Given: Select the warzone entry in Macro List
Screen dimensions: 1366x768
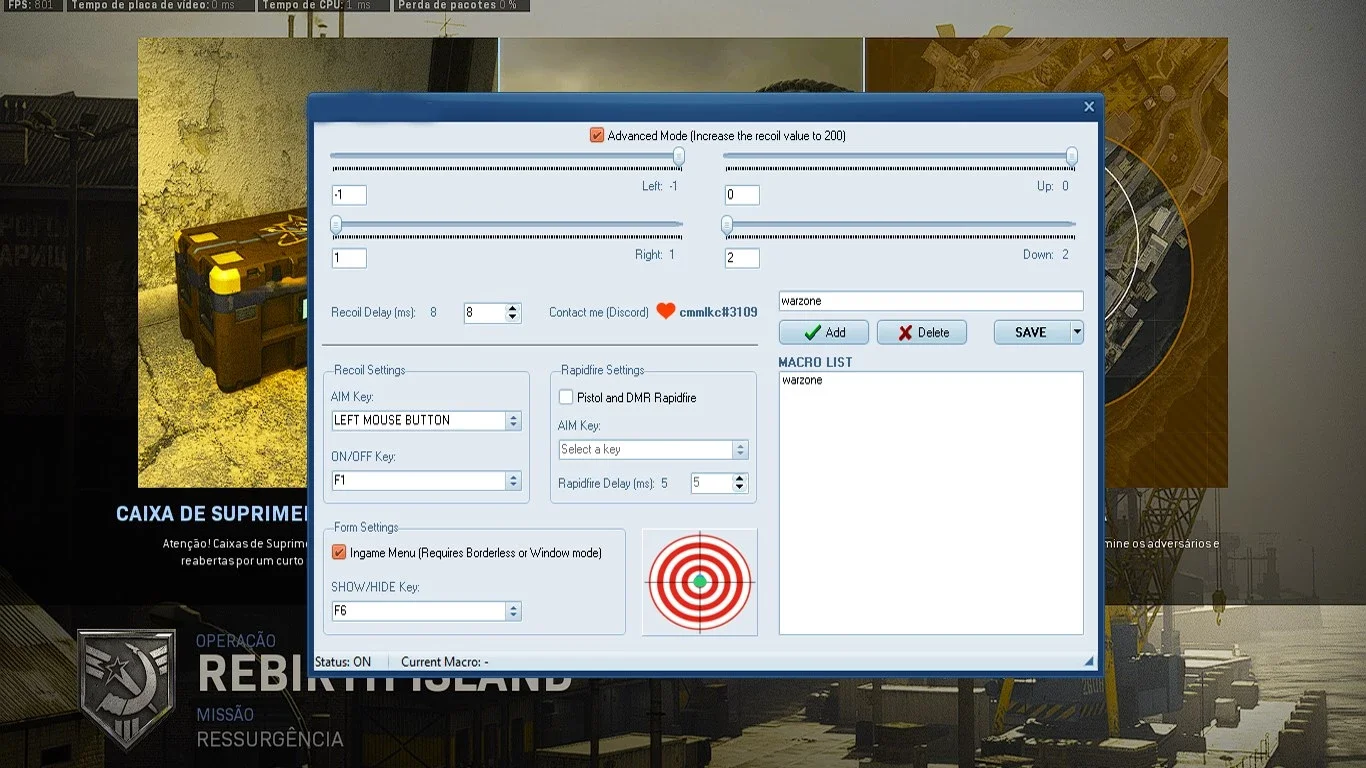Looking at the screenshot, I should point(802,380).
